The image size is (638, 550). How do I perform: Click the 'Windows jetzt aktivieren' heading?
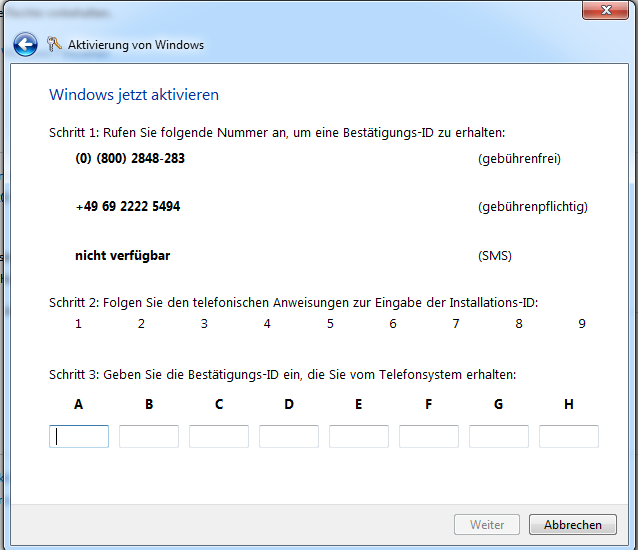click(x=134, y=95)
